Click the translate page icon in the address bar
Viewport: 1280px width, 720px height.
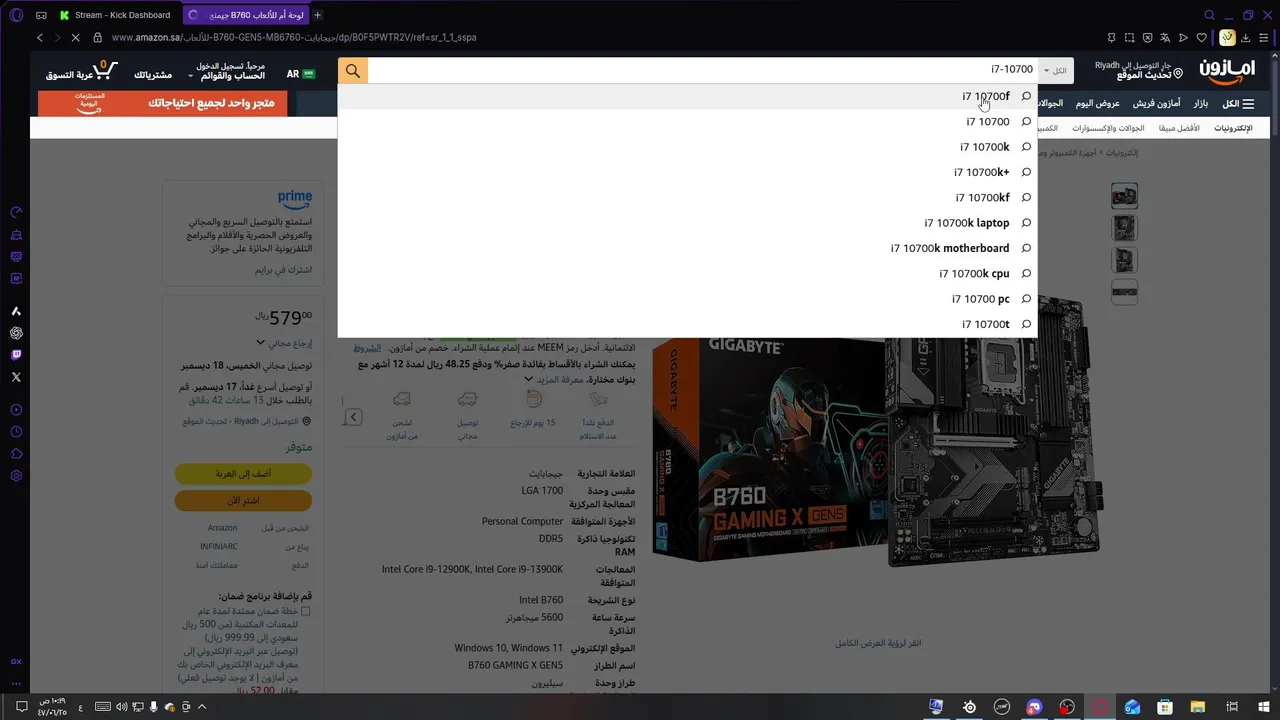tap(1165, 38)
